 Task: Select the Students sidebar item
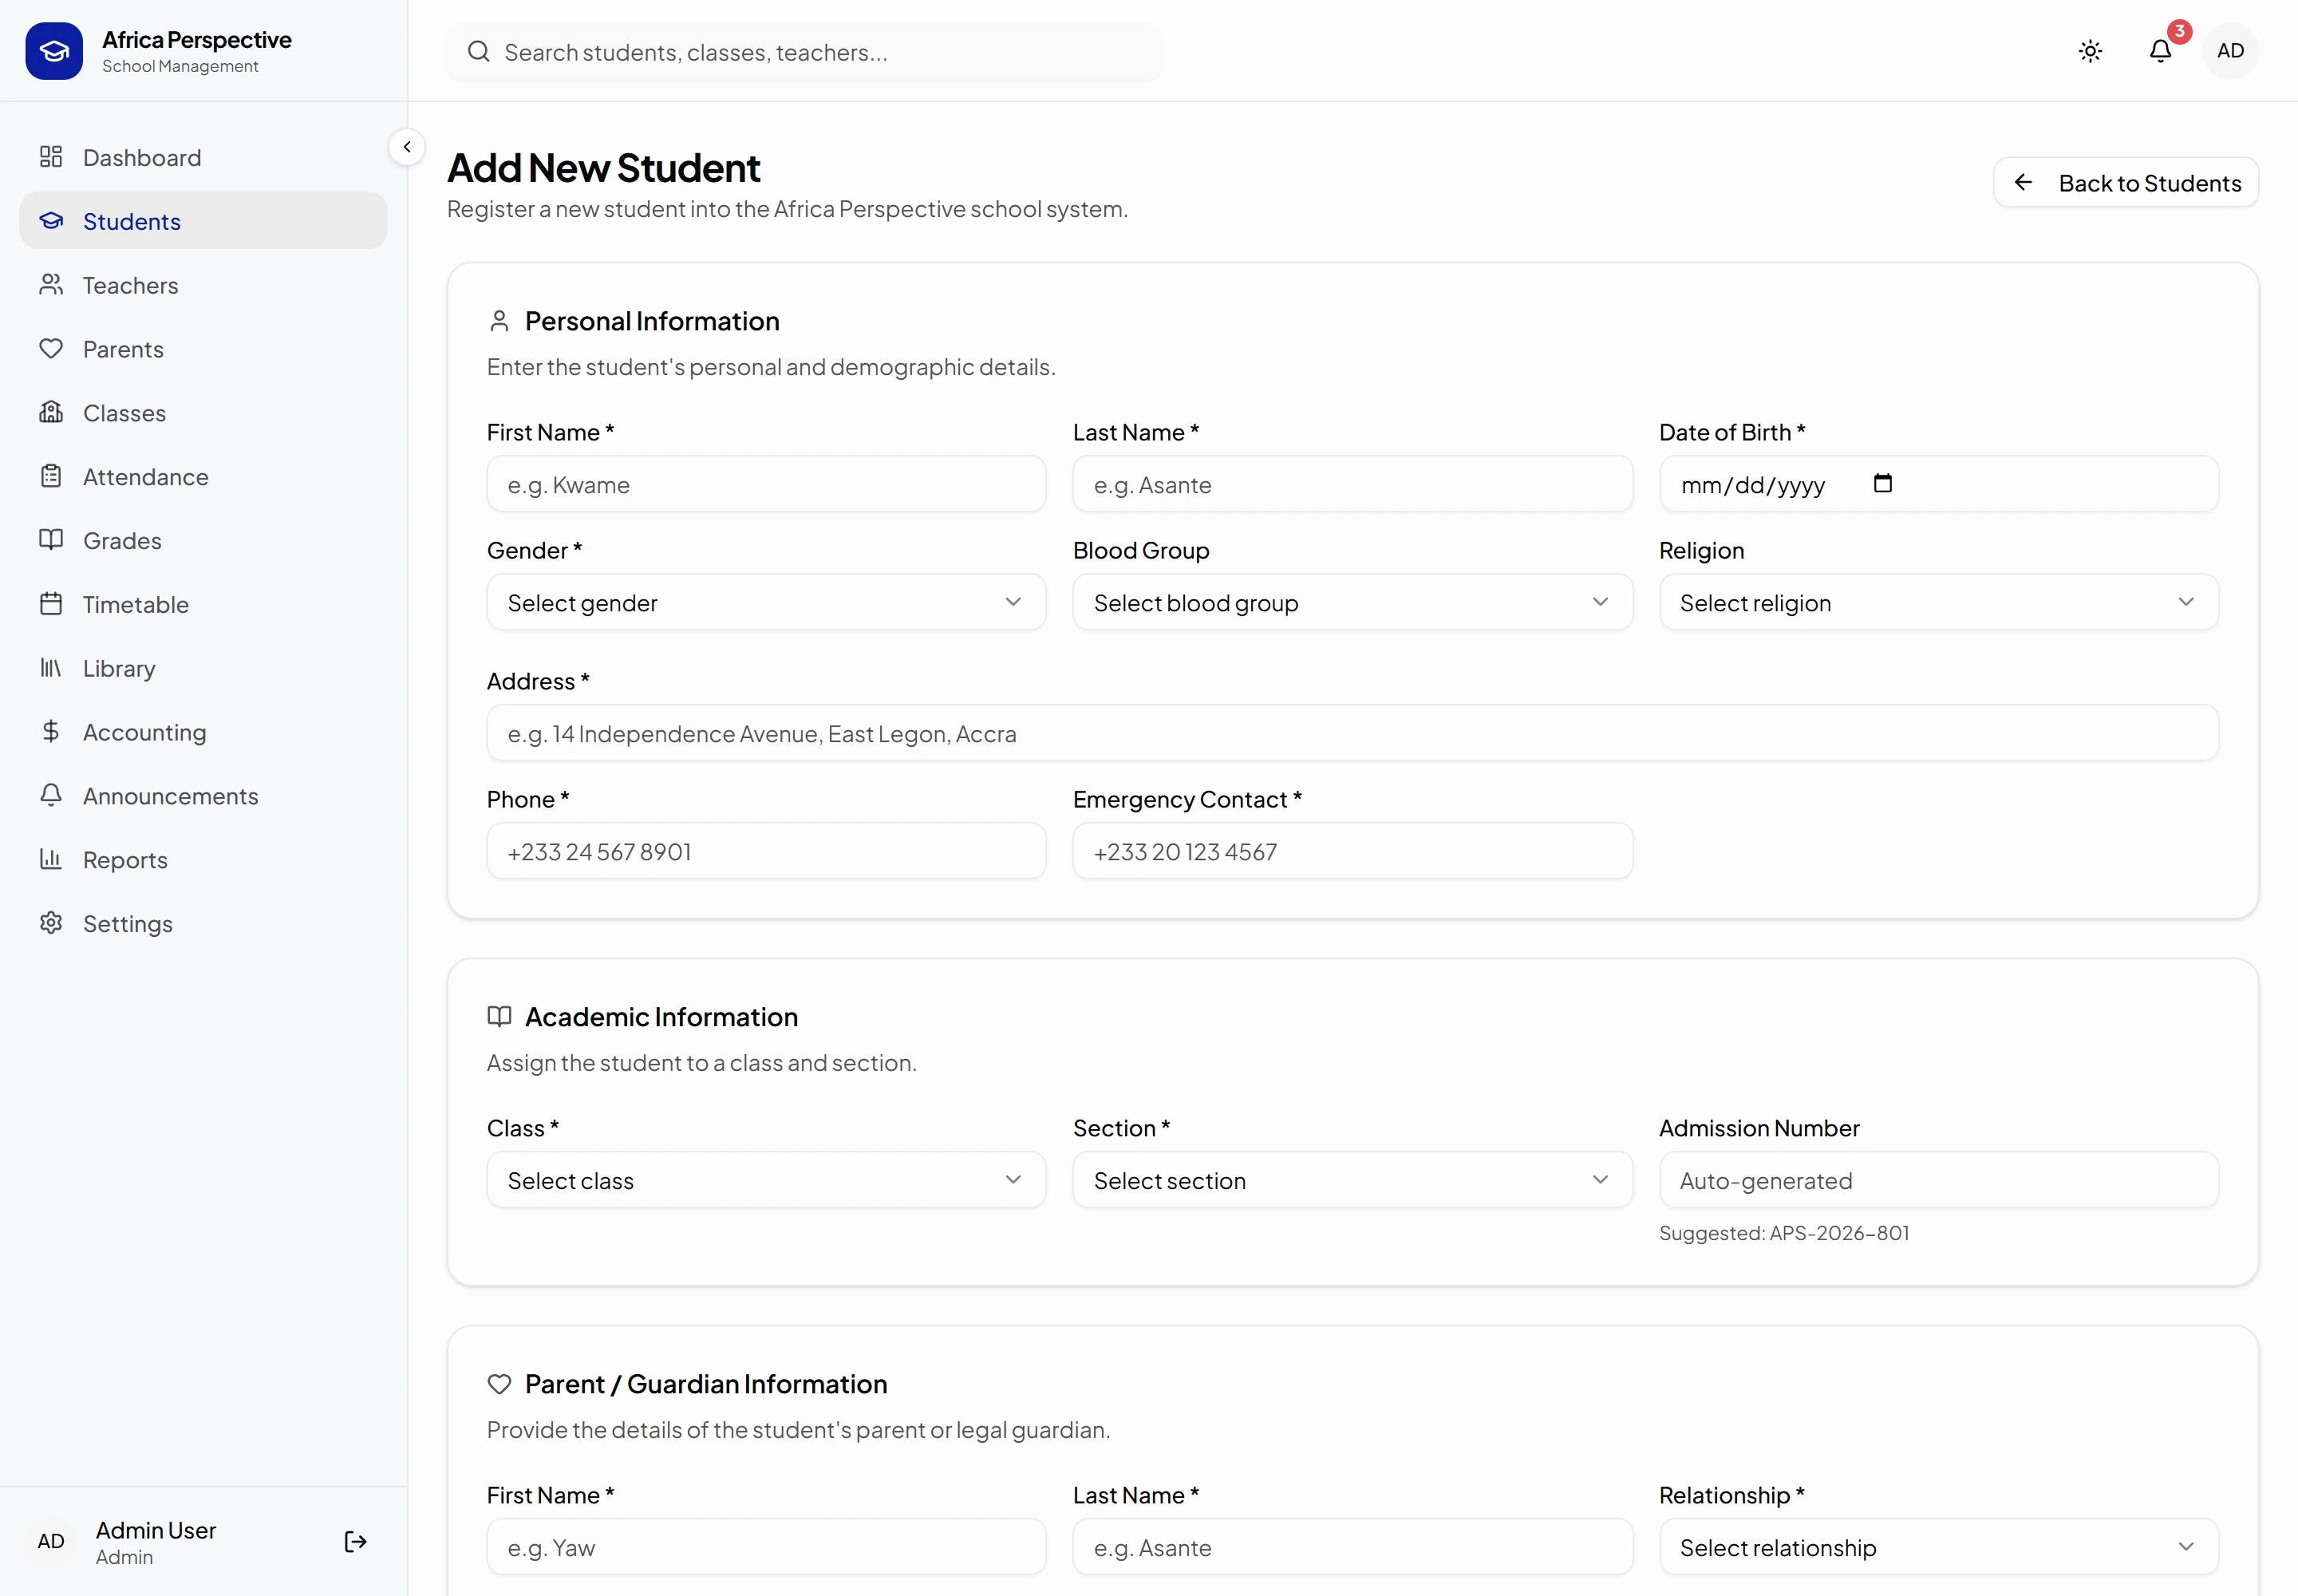click(203, 221)
